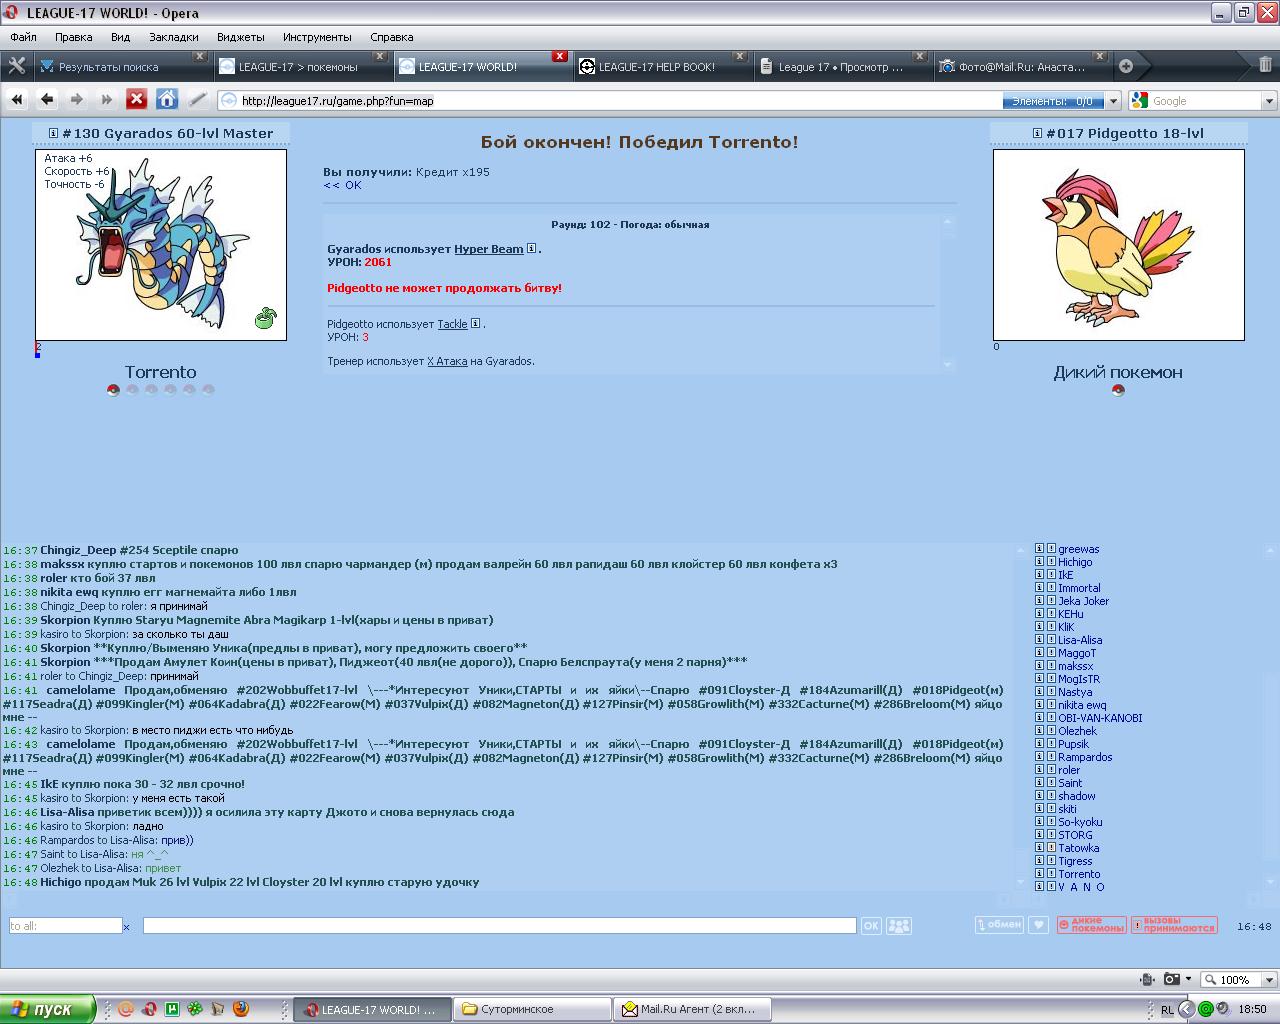The height and width of the screenshot is (1024, 1280).
Task: Click the chat users group icon
Action: [899, 926]
